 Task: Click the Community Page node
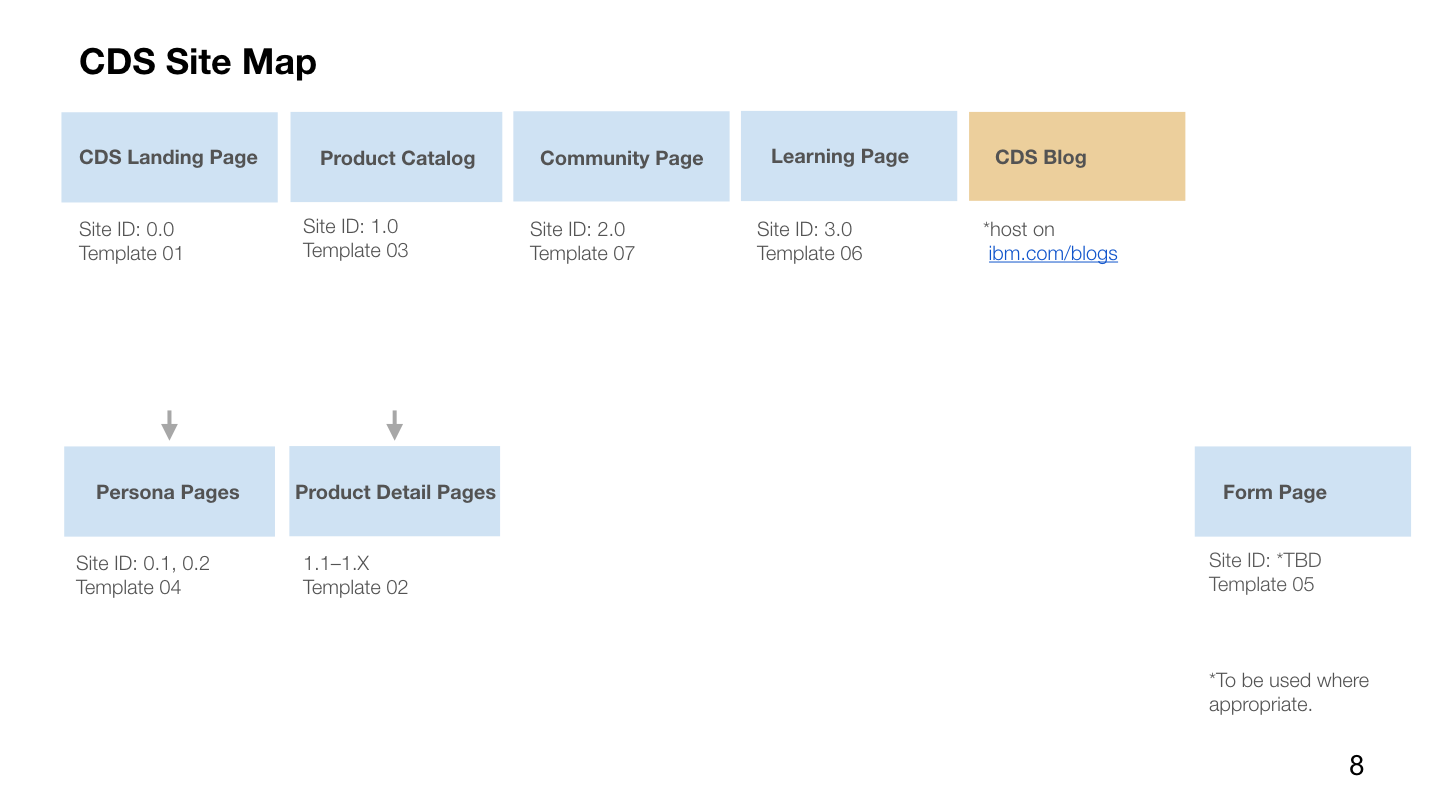621,156
